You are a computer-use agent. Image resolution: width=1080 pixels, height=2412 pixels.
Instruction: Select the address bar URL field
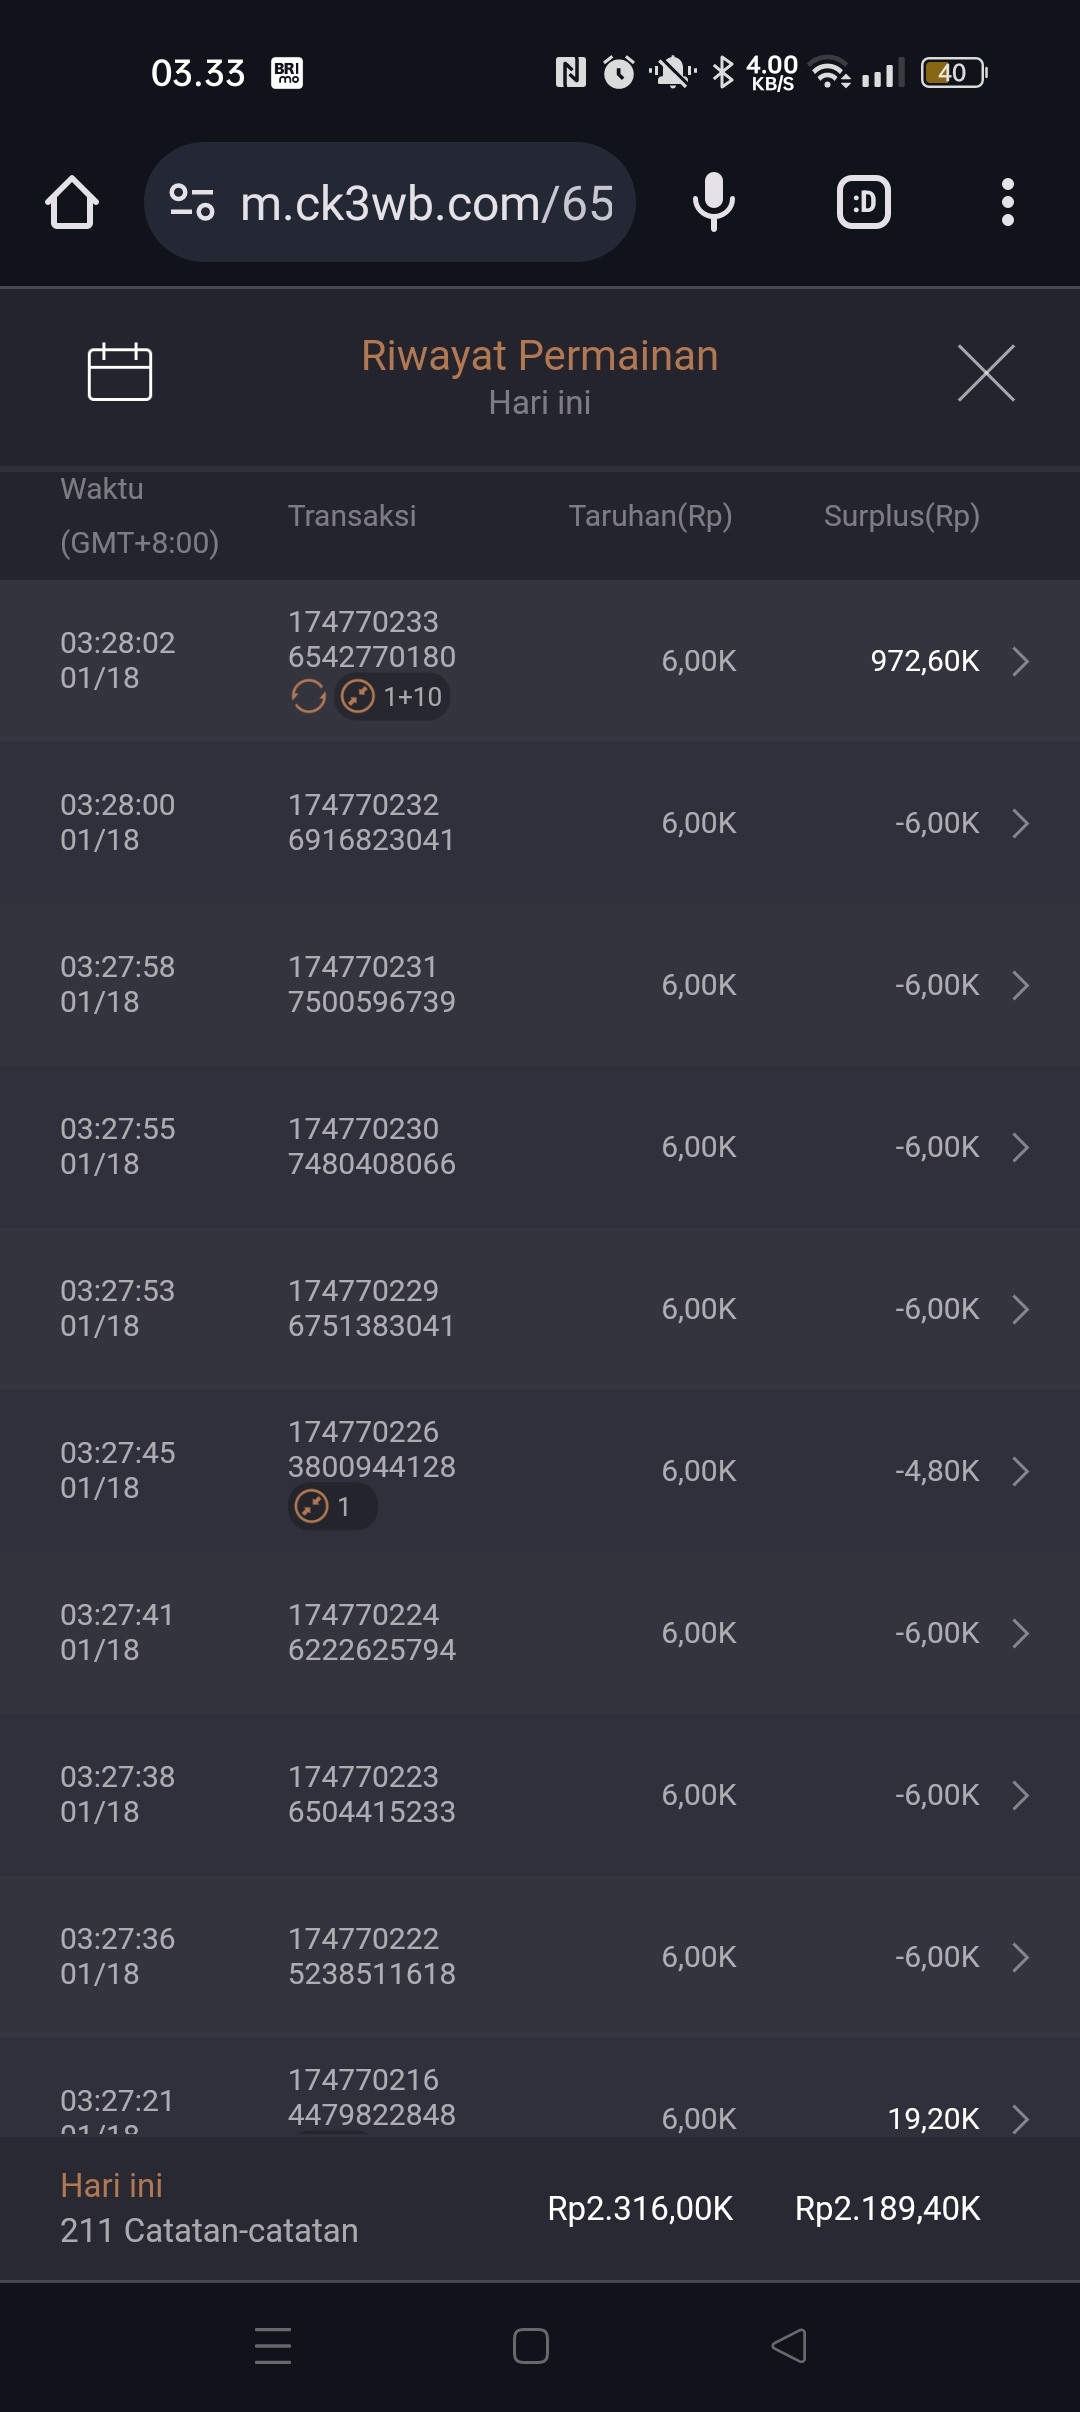(425, 203)
